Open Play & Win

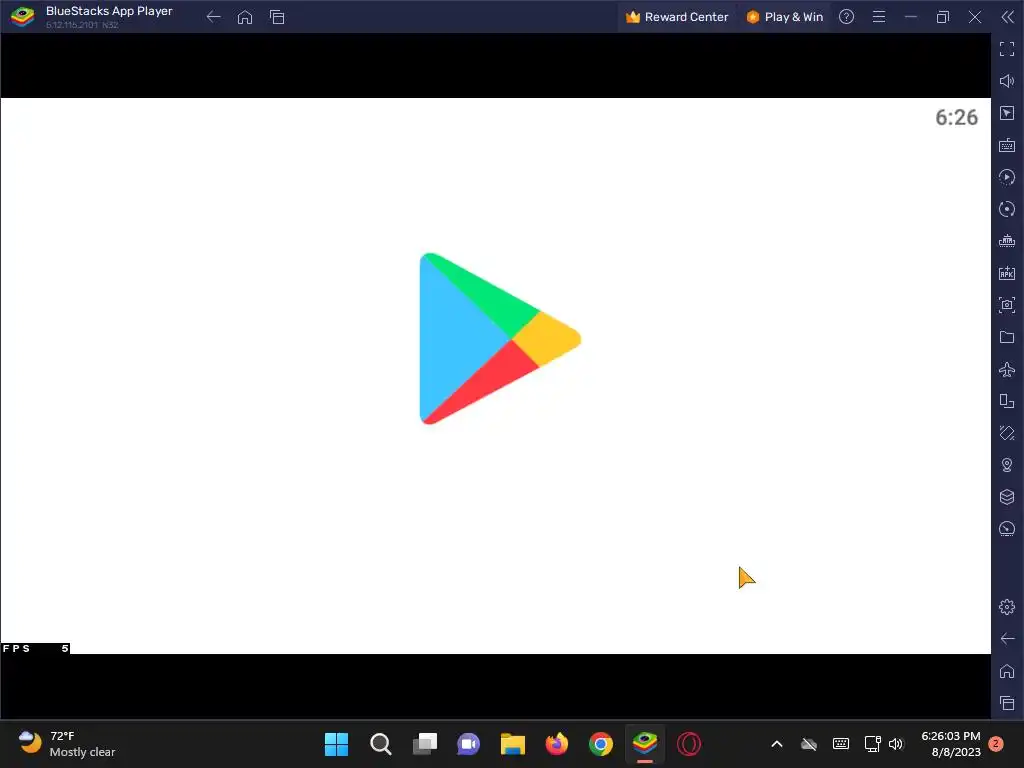[x=784, y=17]
